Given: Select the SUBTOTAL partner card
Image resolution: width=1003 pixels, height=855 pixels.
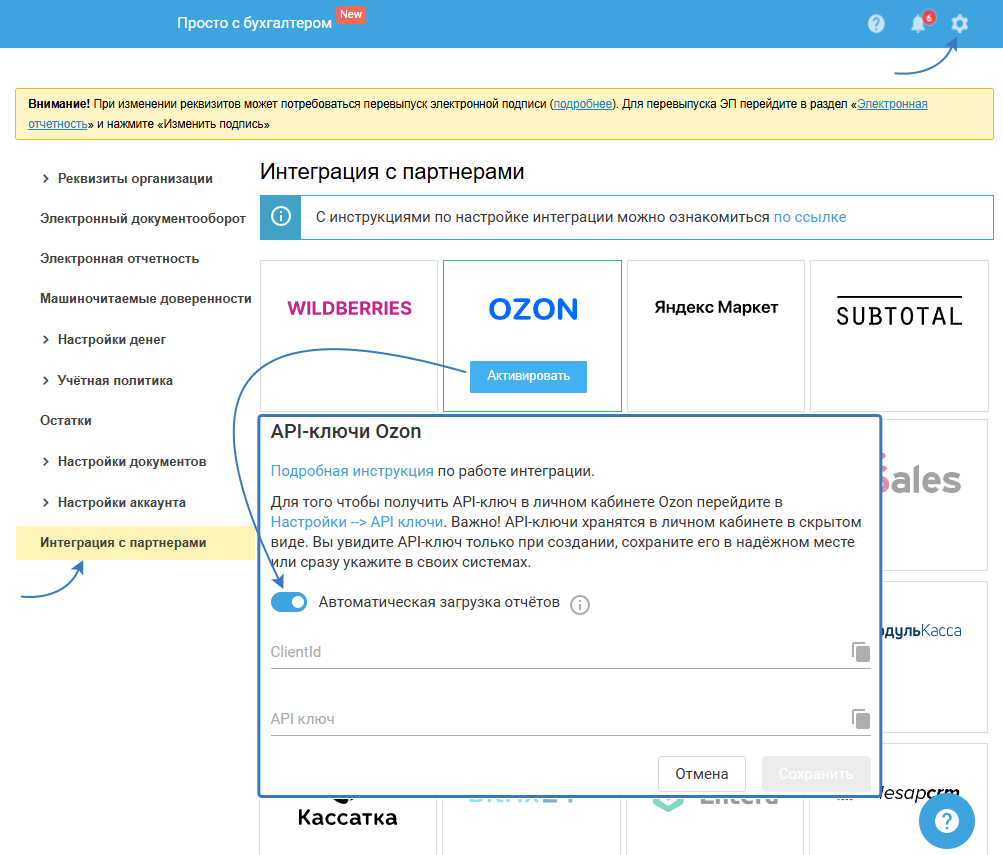Looking at the screenshot, I should click(899, 336).
